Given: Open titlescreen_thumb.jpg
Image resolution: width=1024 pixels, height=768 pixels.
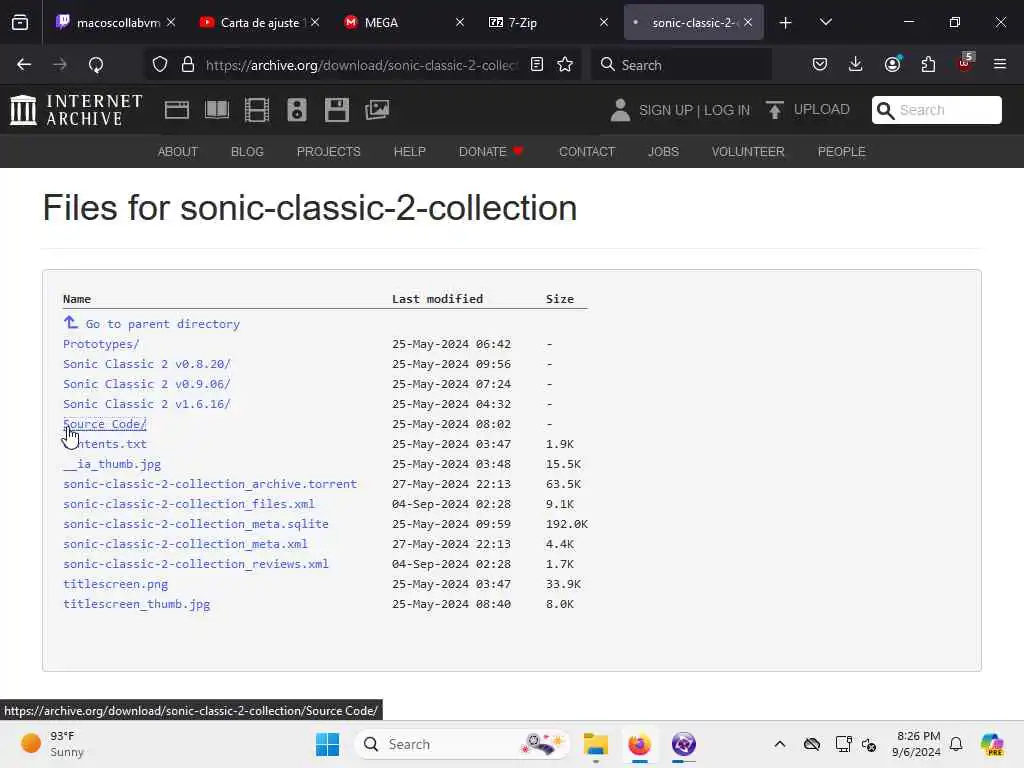Looking at the screenshot, I should (x=136, y=604).
